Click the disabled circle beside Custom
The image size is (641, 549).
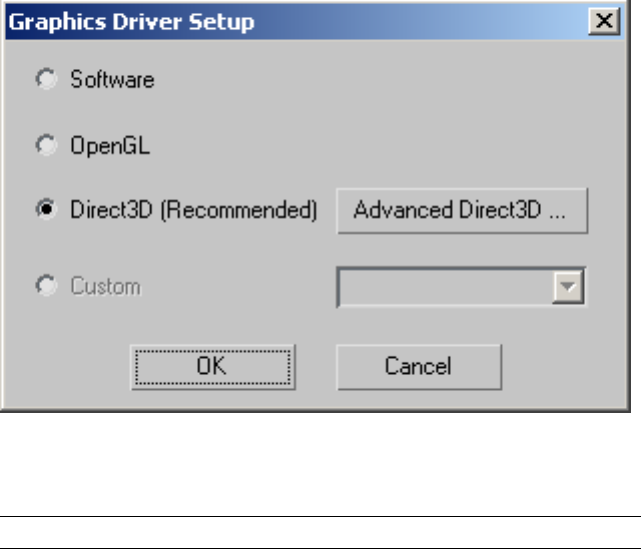46,287
